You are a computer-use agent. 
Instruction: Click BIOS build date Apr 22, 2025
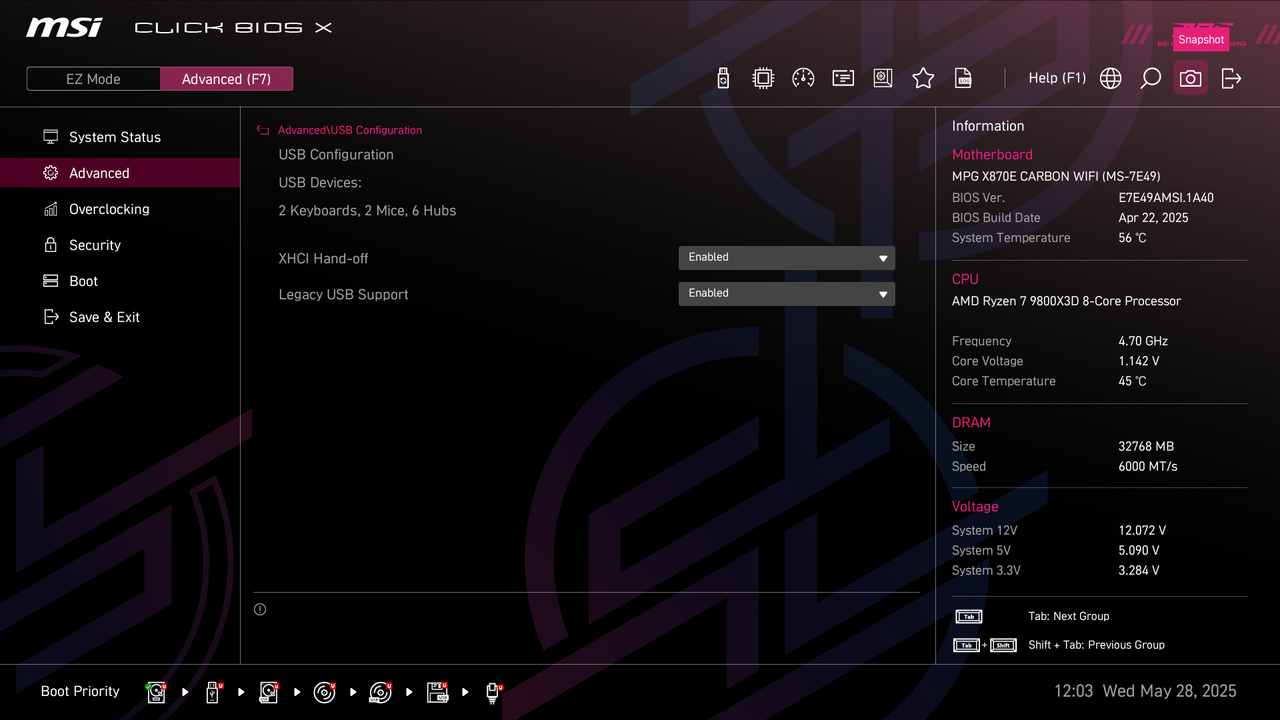pyautogui.click(x=1153, y=218)
